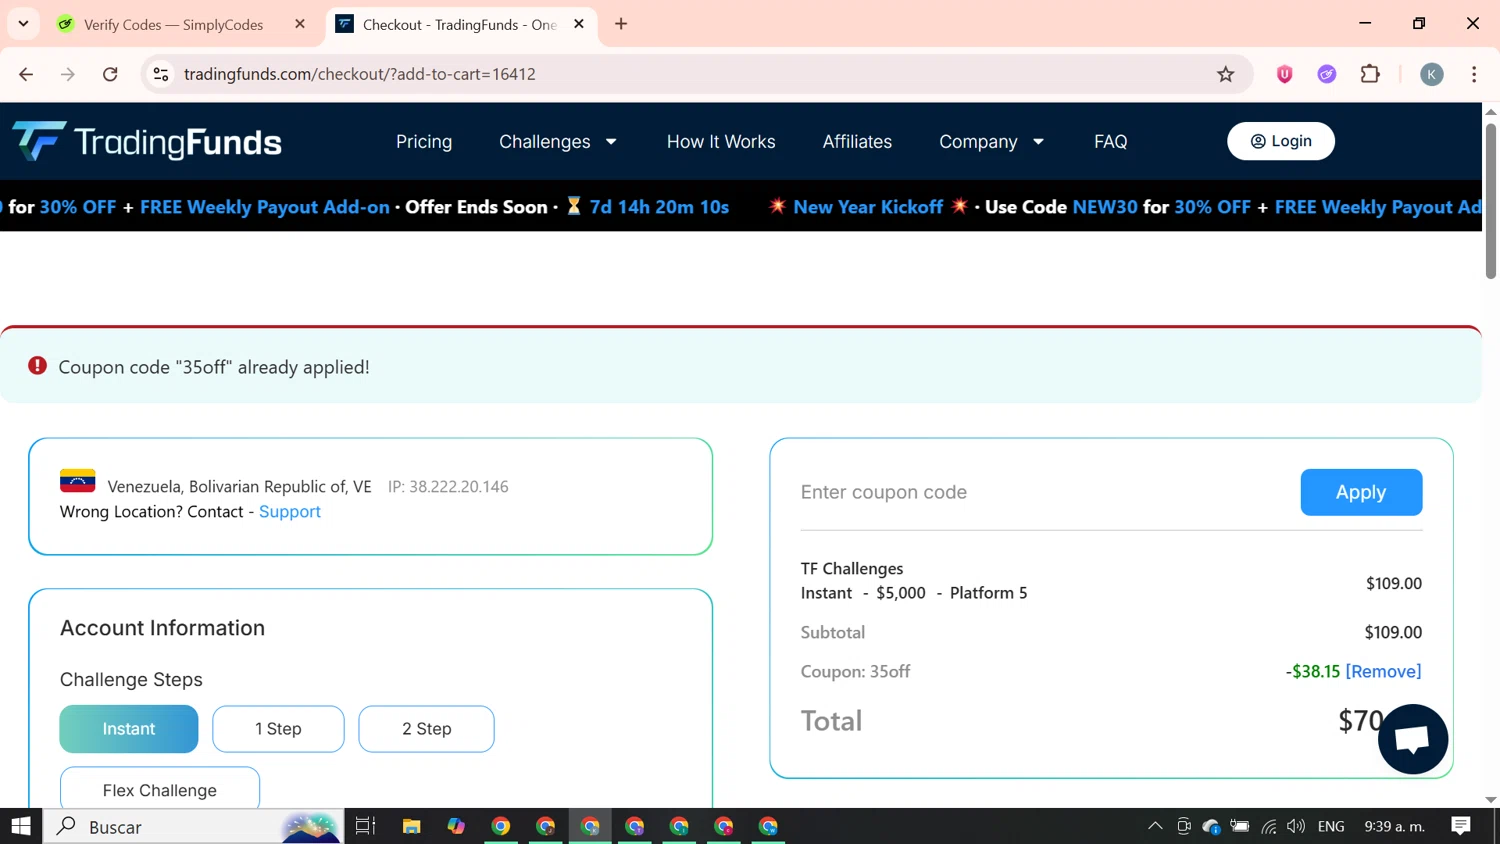
Task: Open a new browser tab
Action: tap(621, 24)
